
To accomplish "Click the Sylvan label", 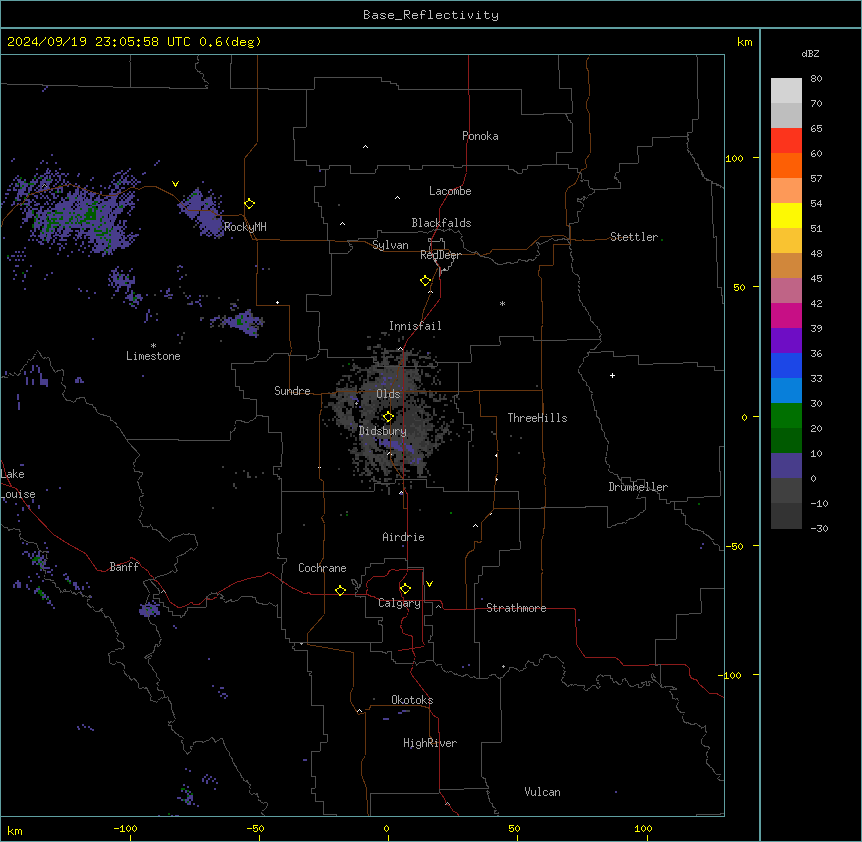I will pyautogui.click(x=390, y=245).
